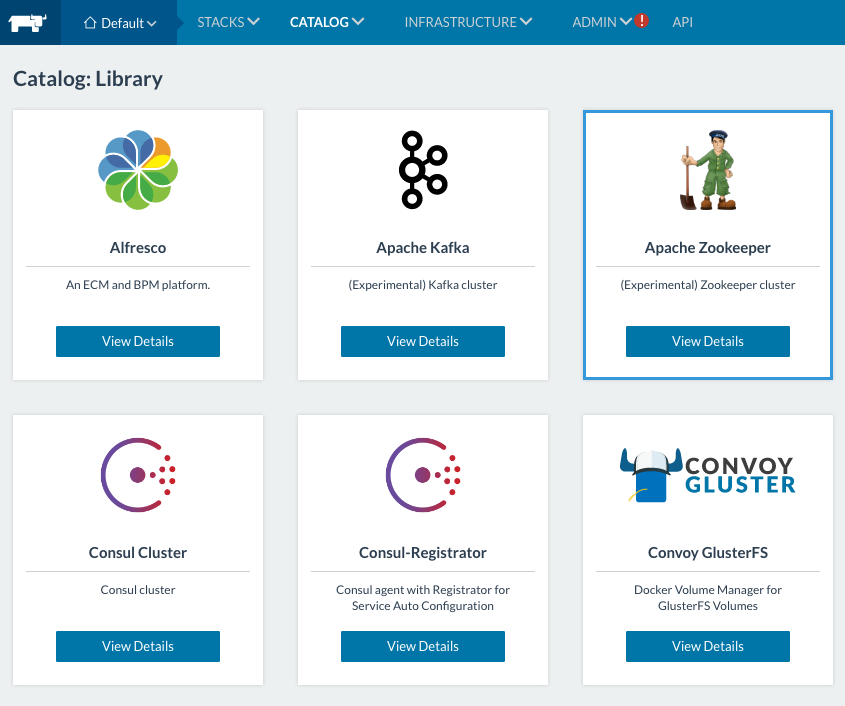This screenshot has width=845, height=706.
Task: View details for Alfresco
Action: coord(138,341)
